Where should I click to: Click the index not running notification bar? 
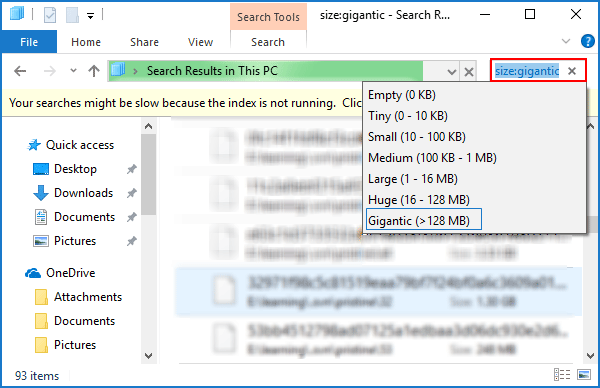pyautogui.click(x=182, y=103)
